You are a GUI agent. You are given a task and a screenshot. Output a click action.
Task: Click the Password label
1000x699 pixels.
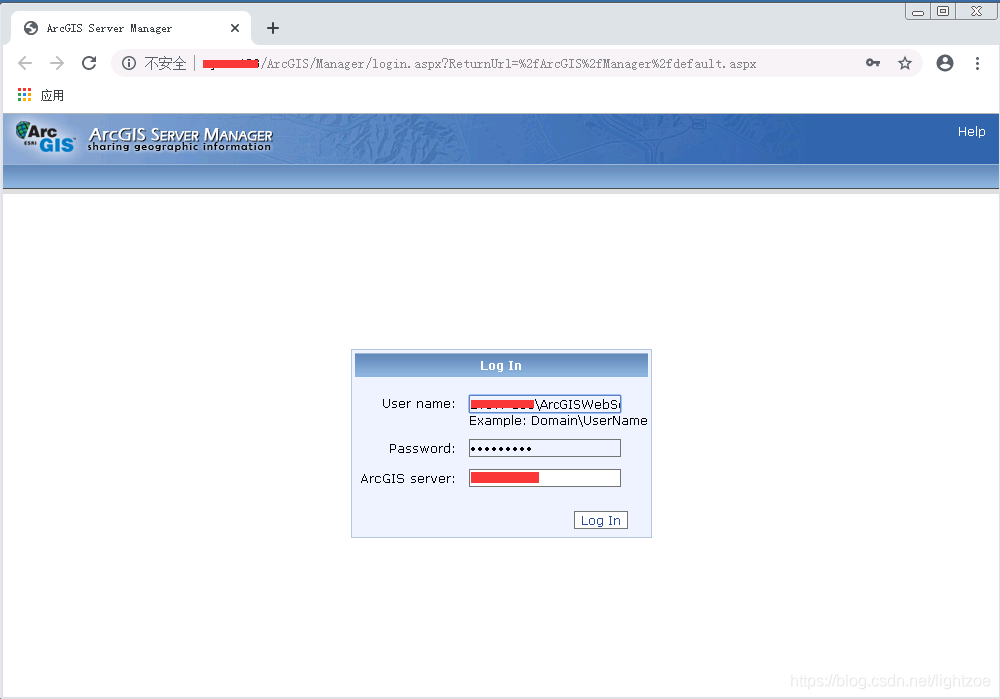422,448
